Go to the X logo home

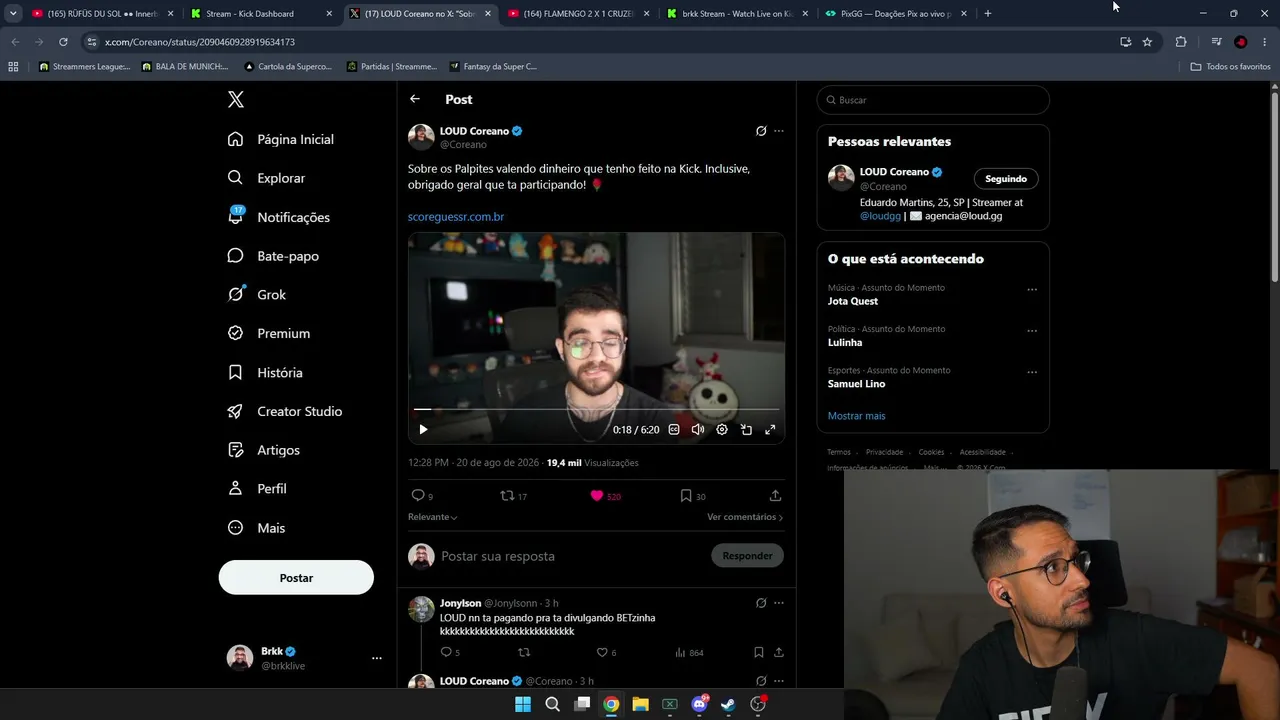(236, 99)
